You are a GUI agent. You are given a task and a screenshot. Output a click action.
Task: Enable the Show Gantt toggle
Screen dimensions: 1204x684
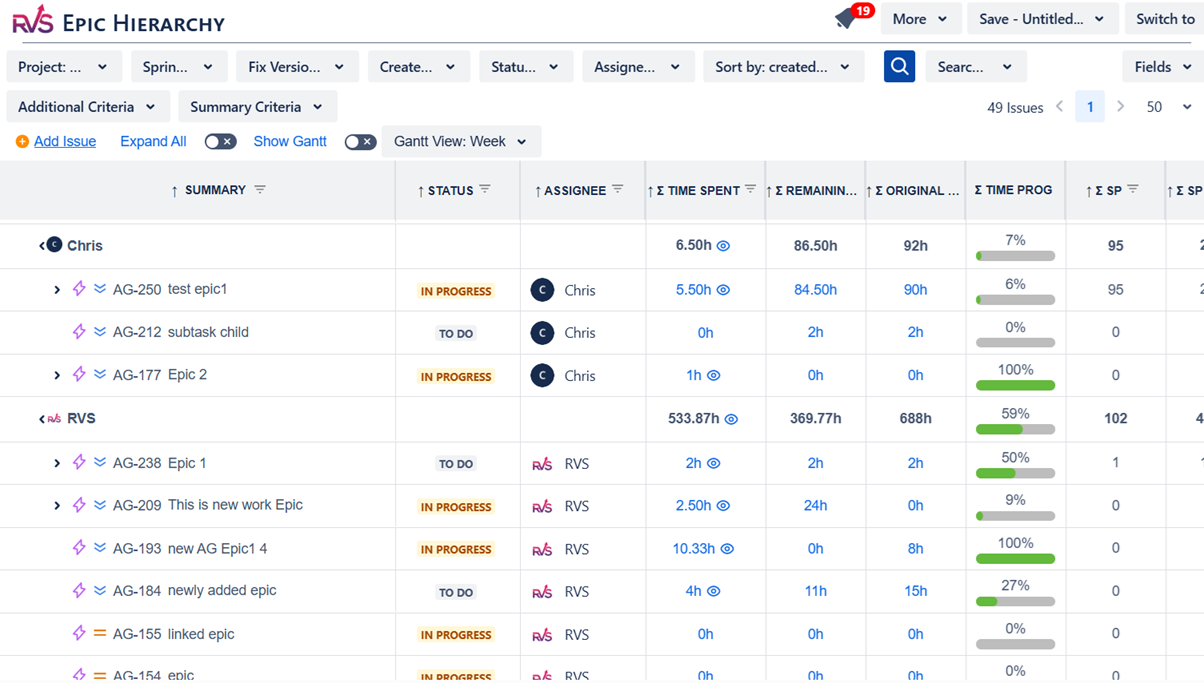(x=360, y=142)
